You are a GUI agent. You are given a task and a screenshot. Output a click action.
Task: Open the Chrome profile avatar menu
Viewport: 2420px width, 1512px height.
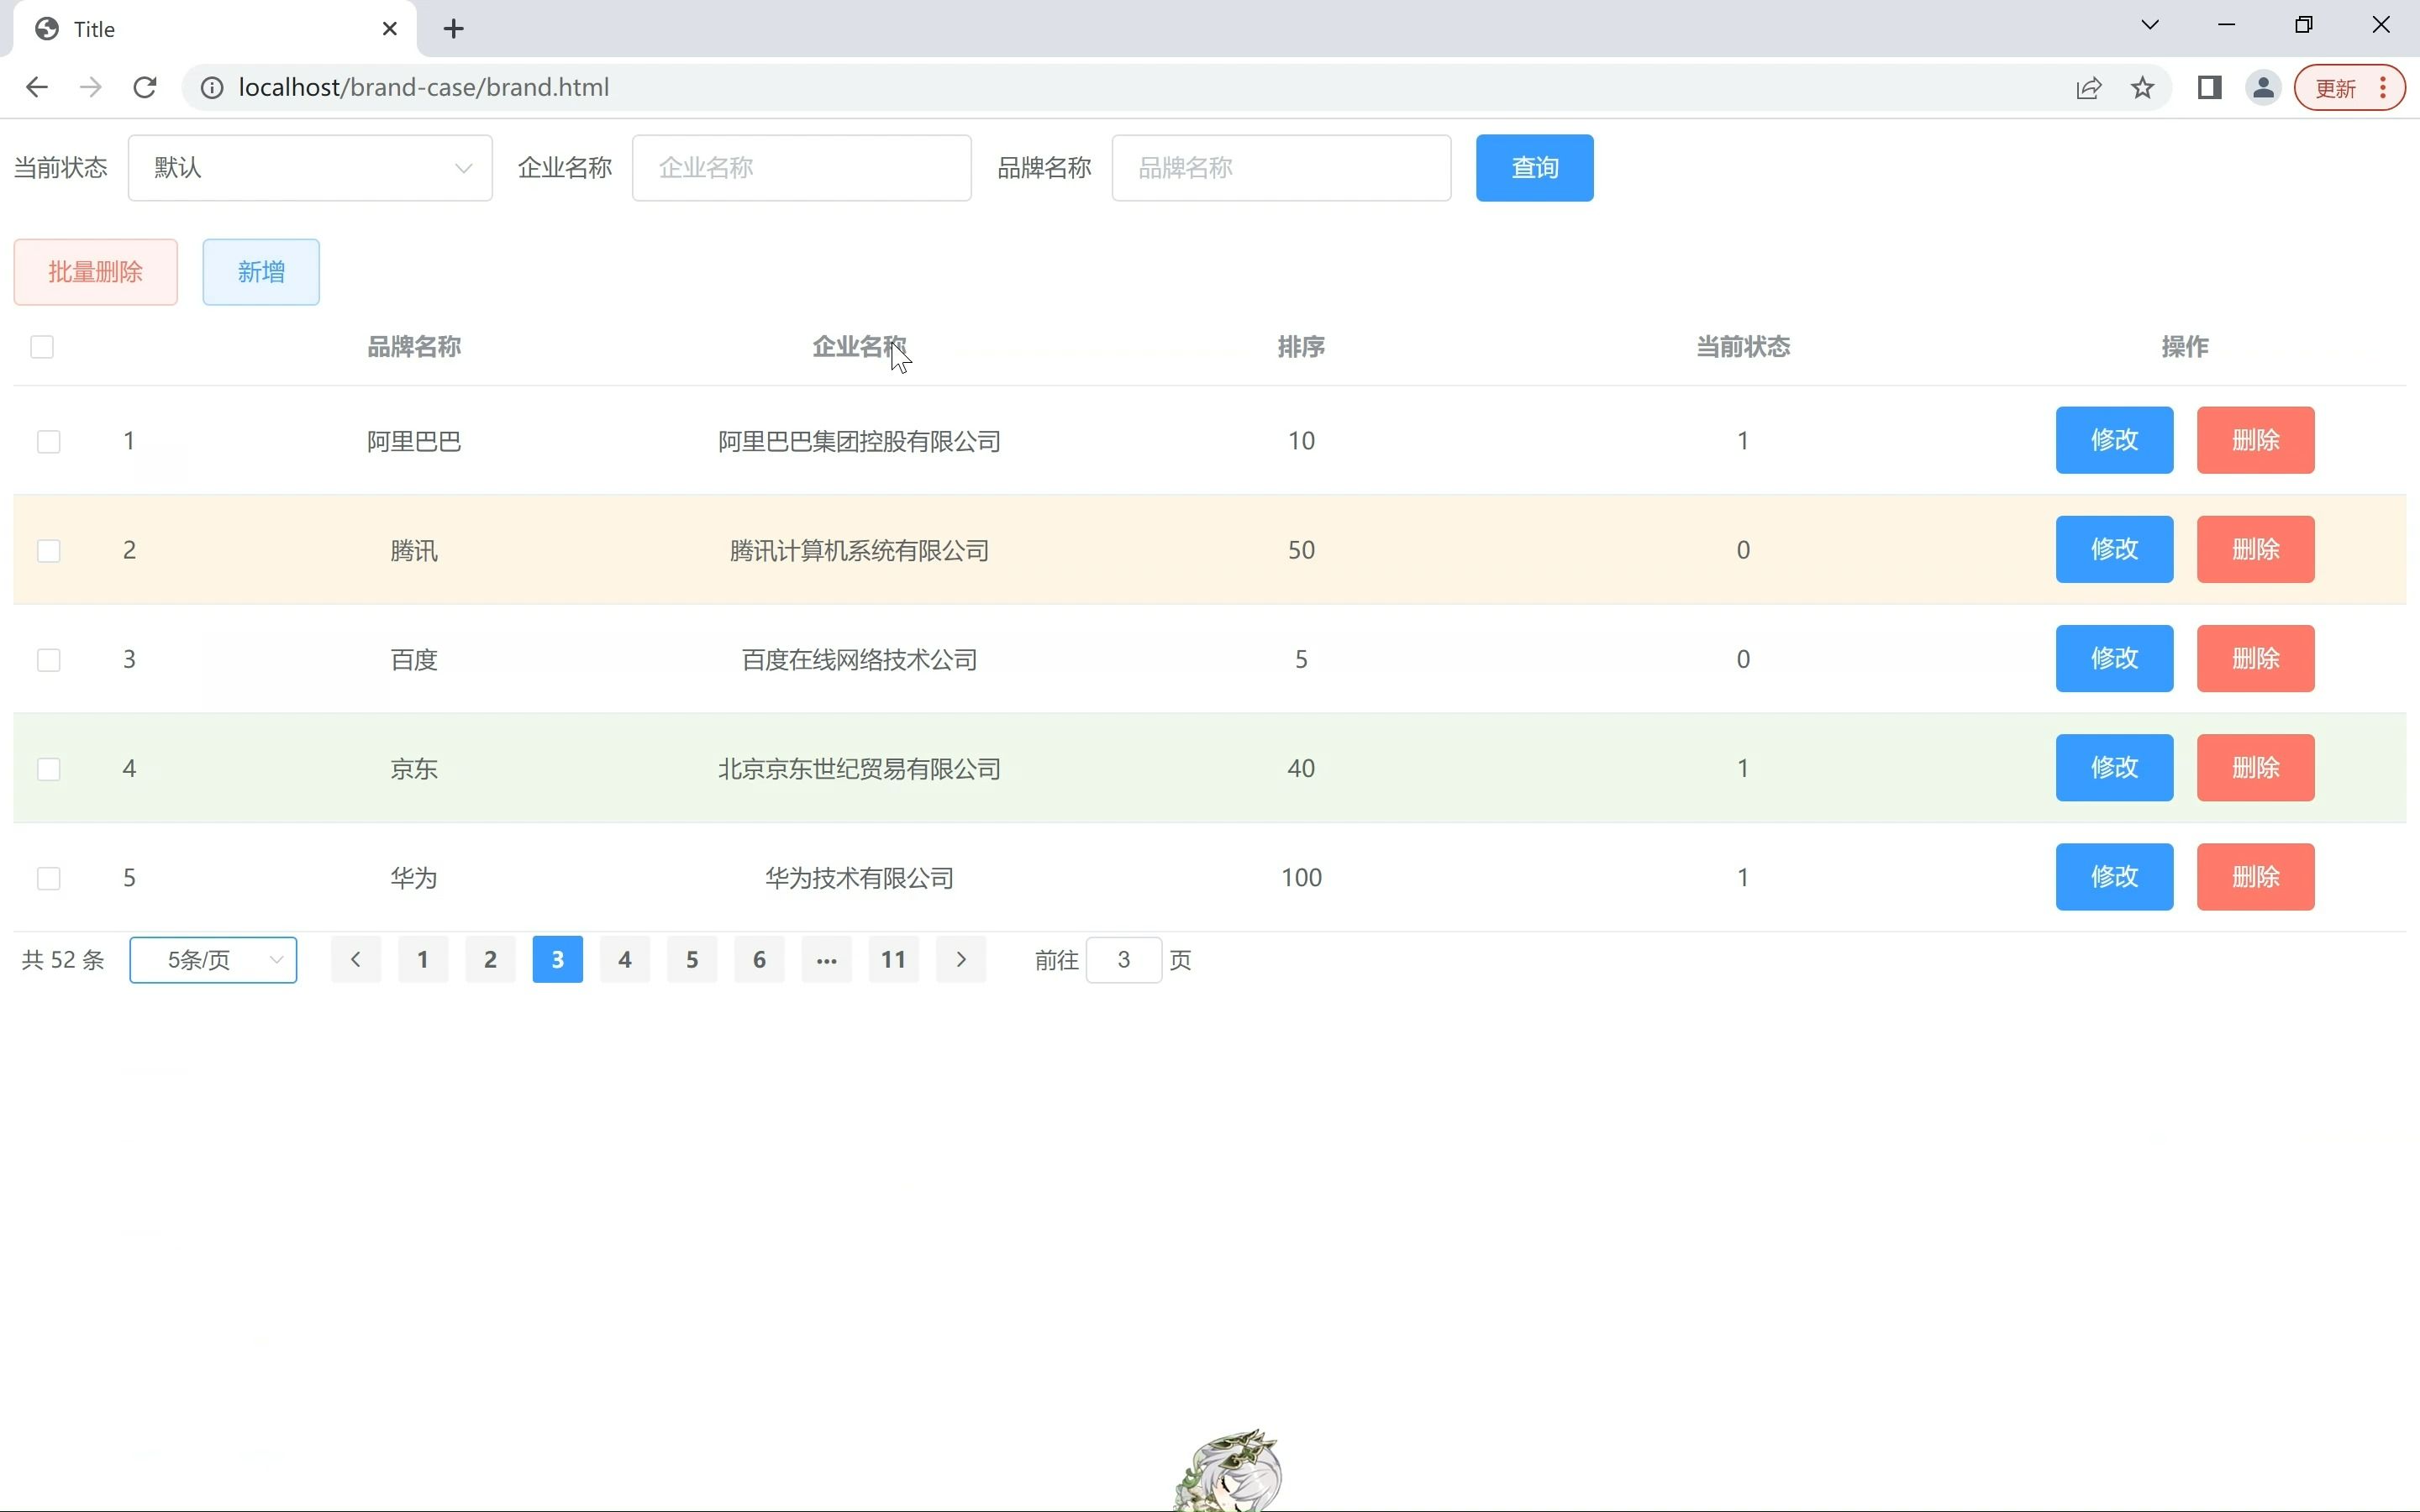click(2263, 88)
